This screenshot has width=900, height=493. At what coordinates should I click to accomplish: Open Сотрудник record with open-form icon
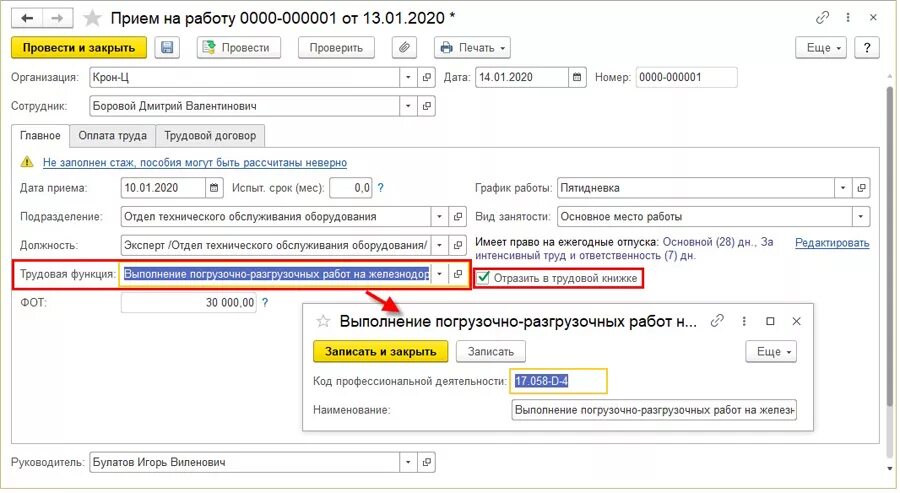426,106
